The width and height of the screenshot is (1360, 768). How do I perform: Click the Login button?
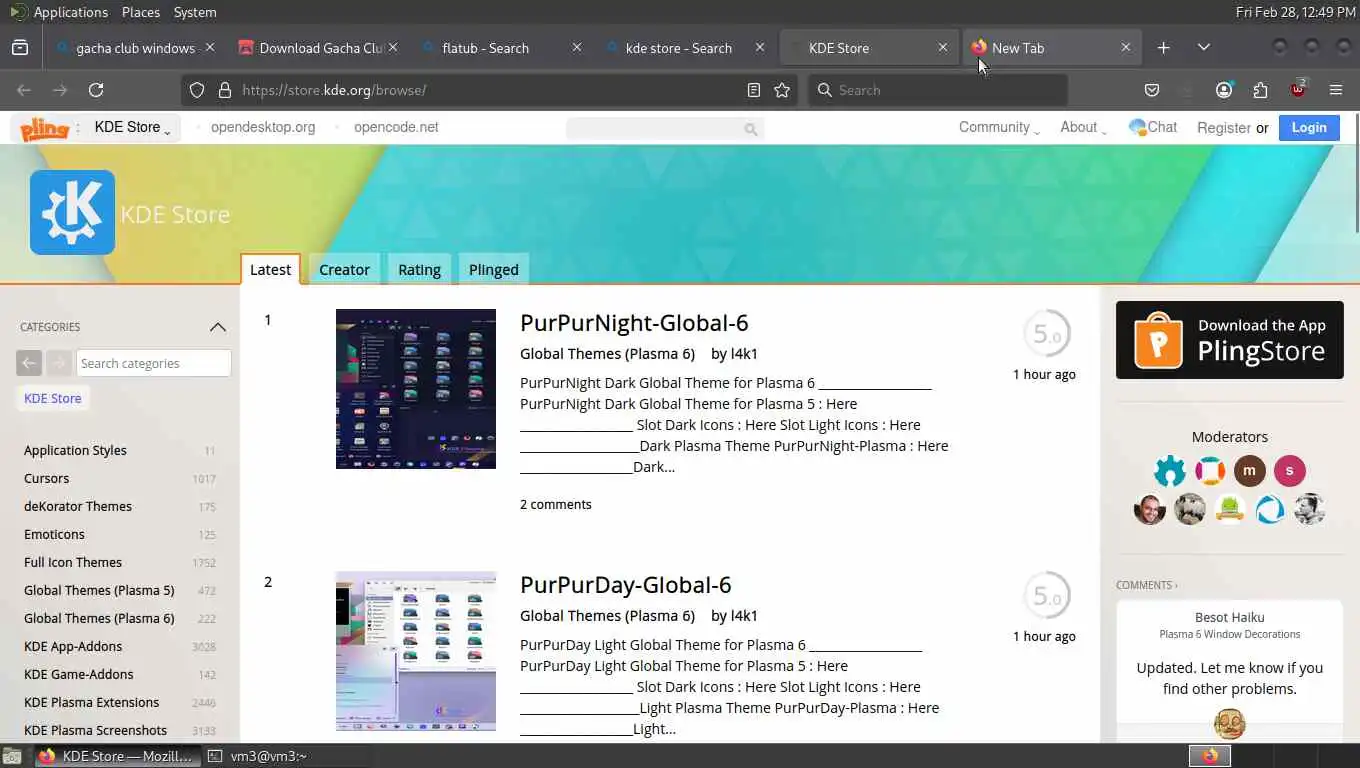(x=1309, y=127)
